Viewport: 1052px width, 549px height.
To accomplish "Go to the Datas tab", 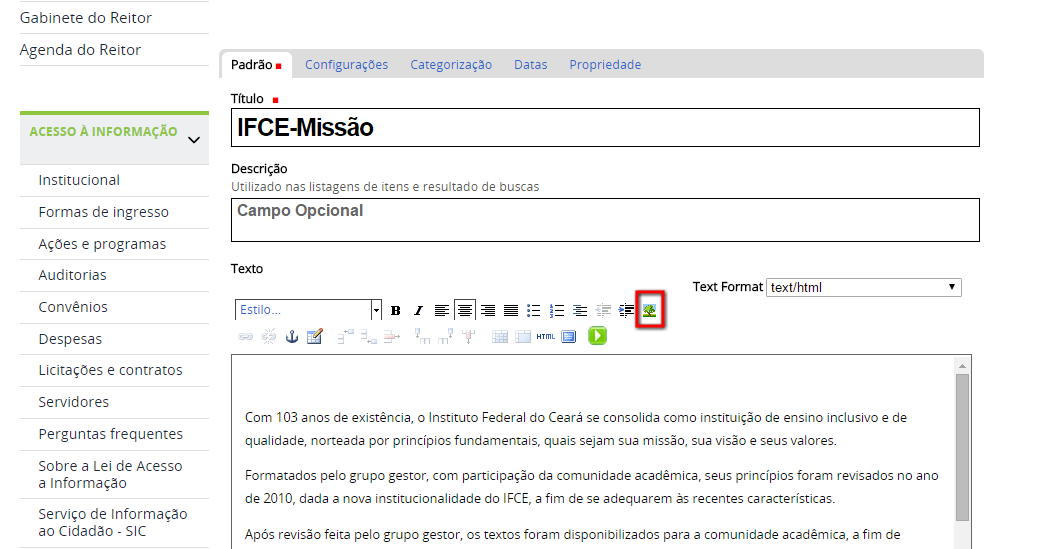I will pos(531,64).
